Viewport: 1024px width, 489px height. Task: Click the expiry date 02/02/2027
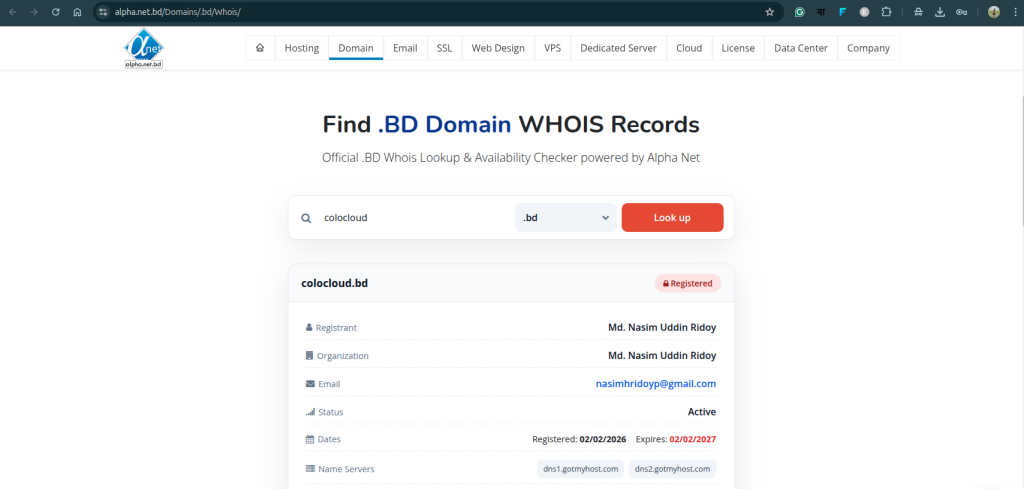click(693, 439)
